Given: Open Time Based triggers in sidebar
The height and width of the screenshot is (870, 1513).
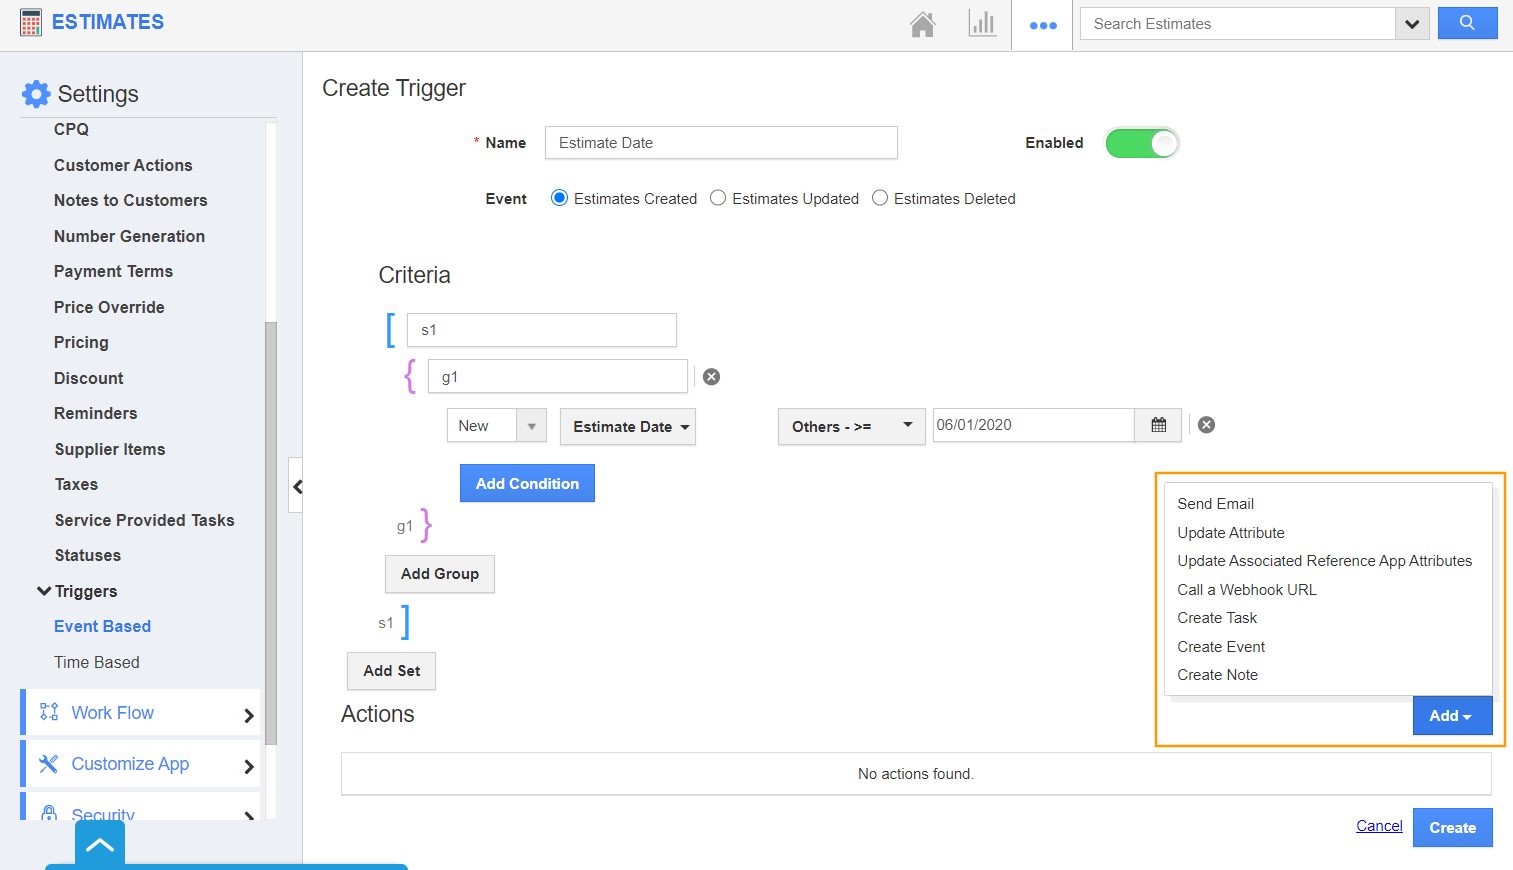Looking at the screenshot, I should click(x=97, y=662).
